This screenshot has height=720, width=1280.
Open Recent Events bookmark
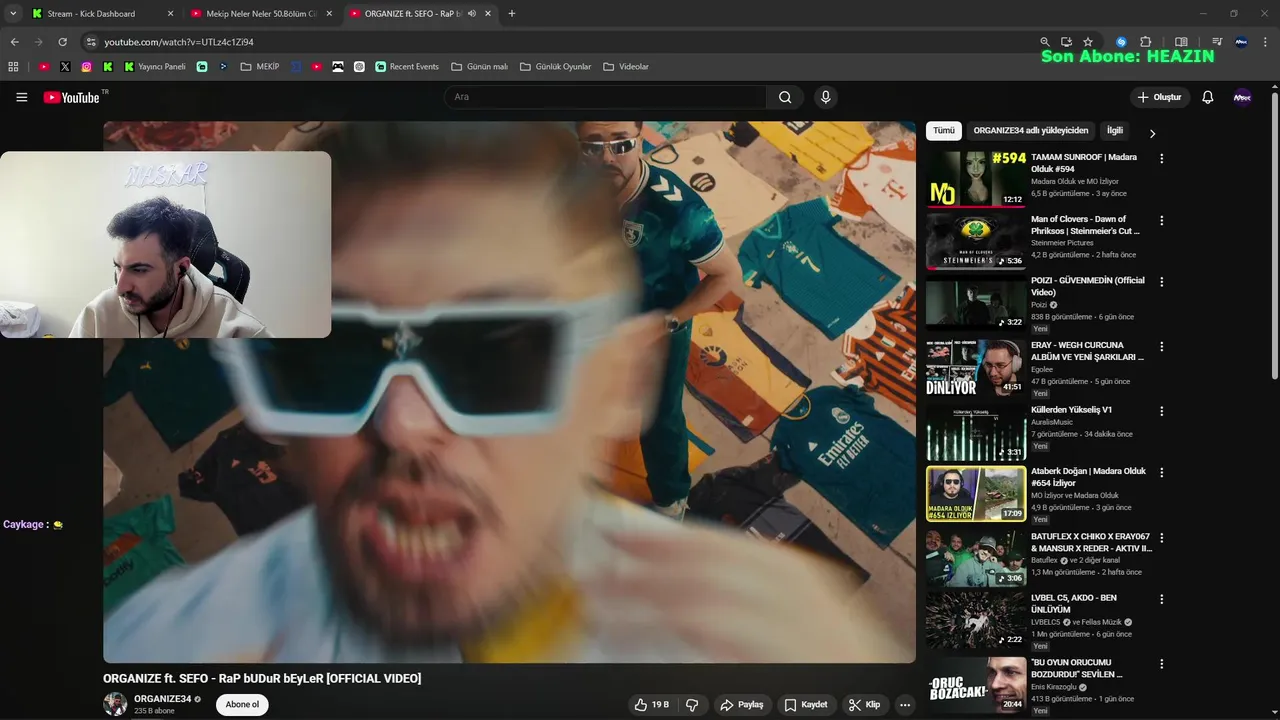coord(407,67)
